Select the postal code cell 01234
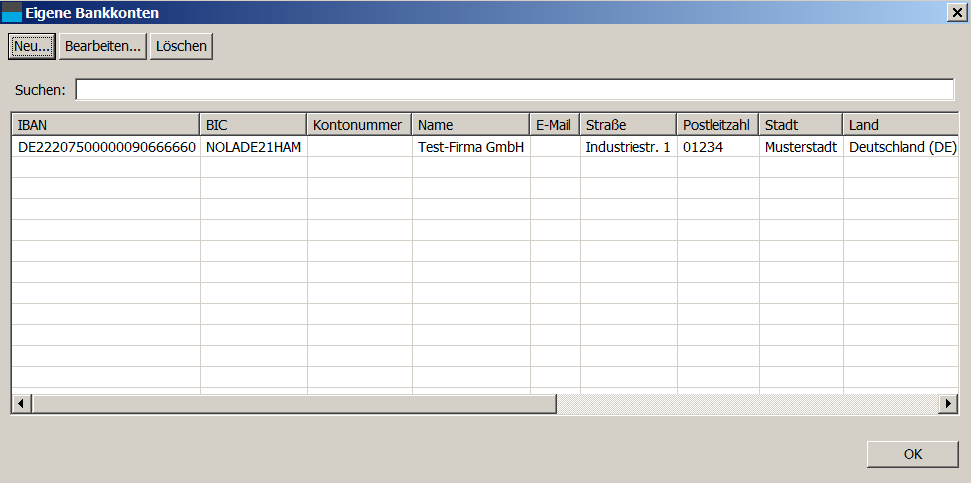 tap(718, 147)
